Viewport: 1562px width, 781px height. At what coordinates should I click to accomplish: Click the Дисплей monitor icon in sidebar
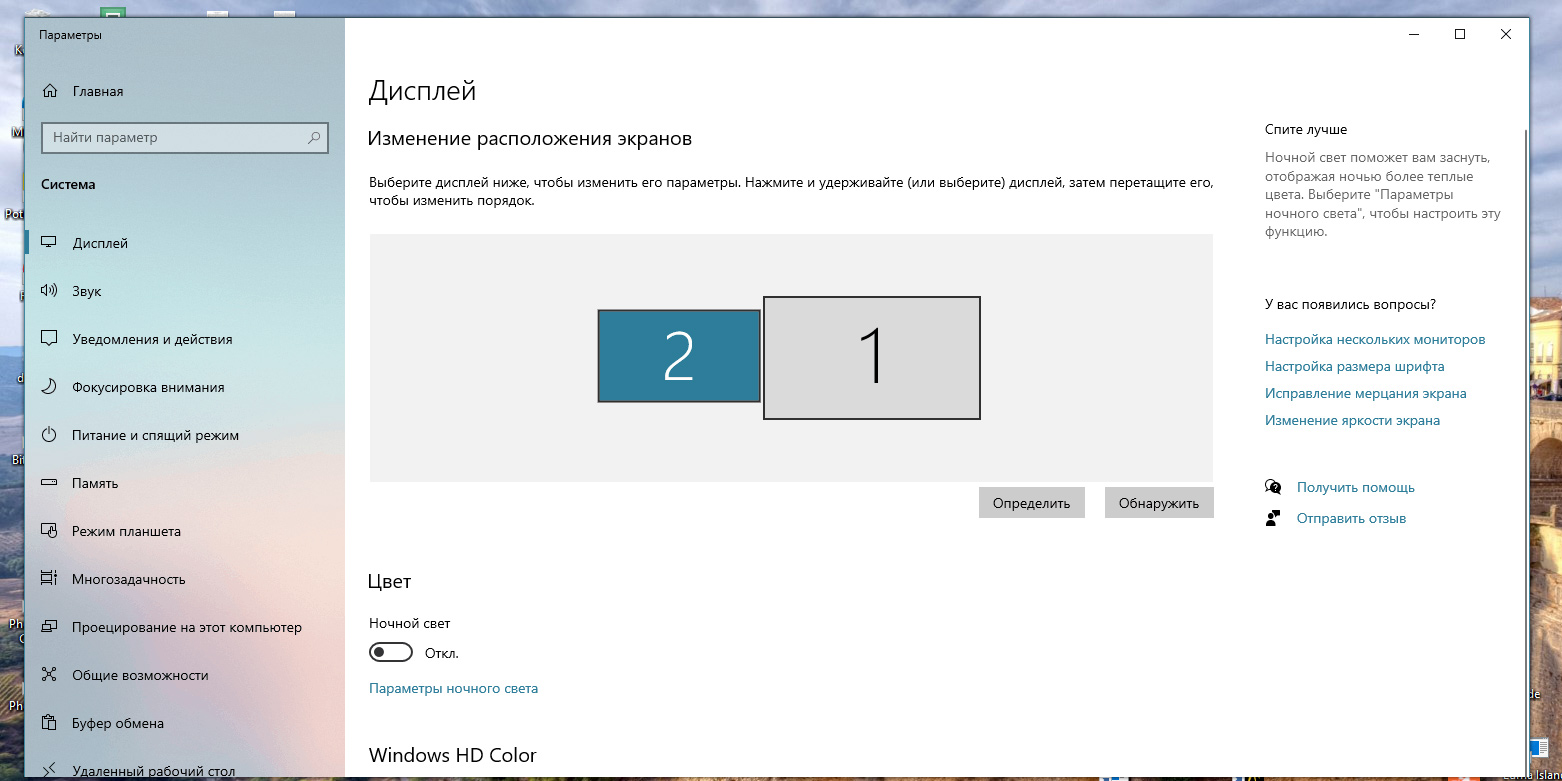click(49, 243)
